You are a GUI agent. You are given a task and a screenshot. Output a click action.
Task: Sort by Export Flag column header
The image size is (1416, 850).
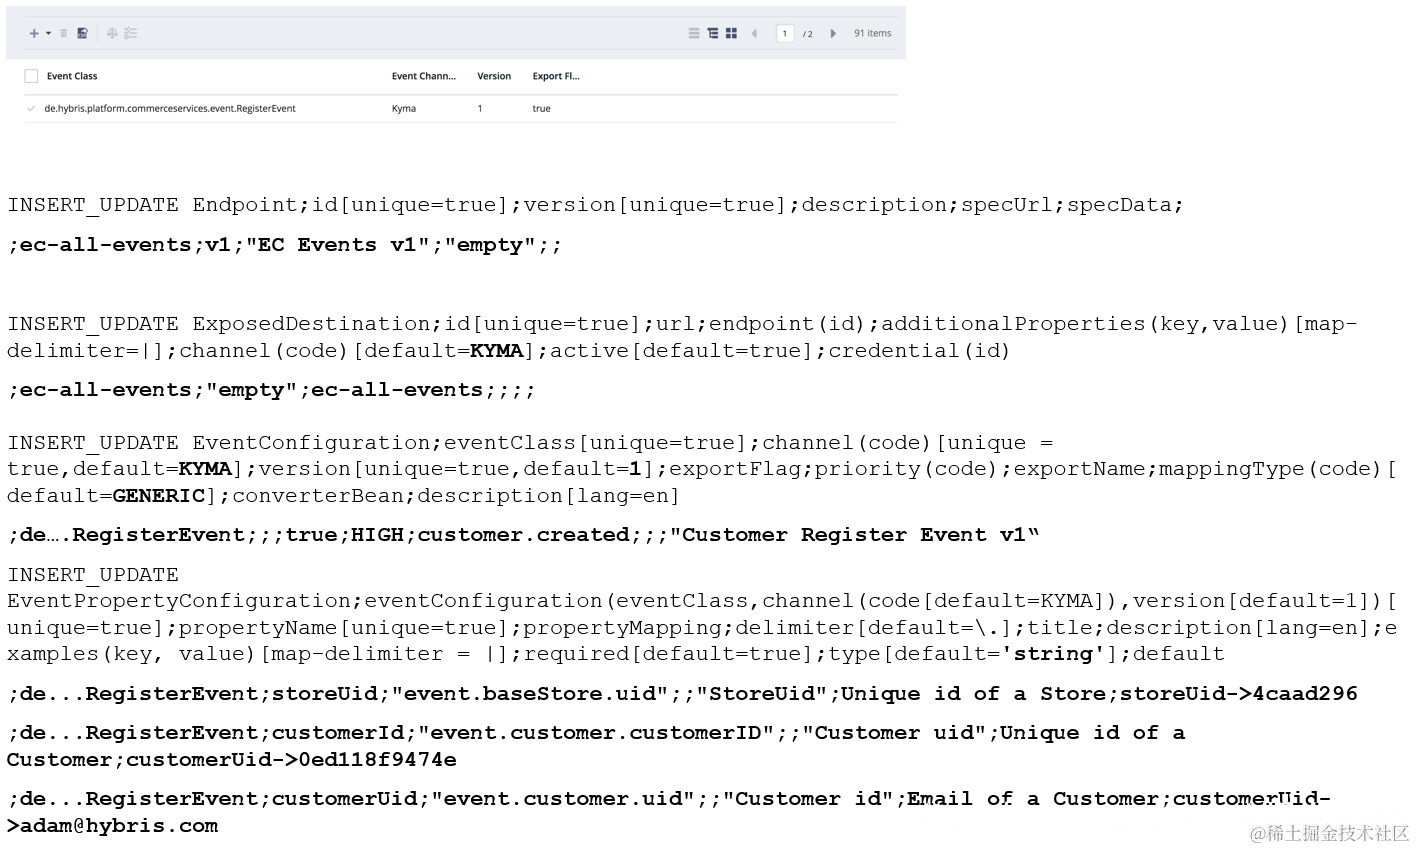pyautogui.click(x=556, y=76)
